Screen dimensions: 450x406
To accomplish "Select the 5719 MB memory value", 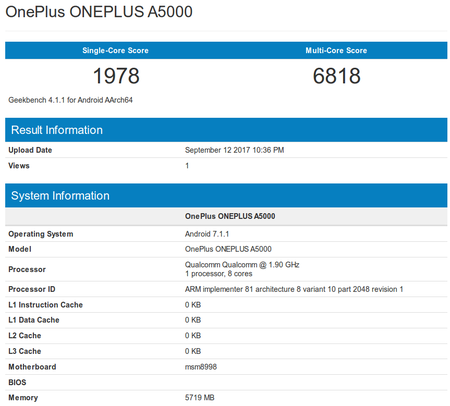I will tap(199, 398).
